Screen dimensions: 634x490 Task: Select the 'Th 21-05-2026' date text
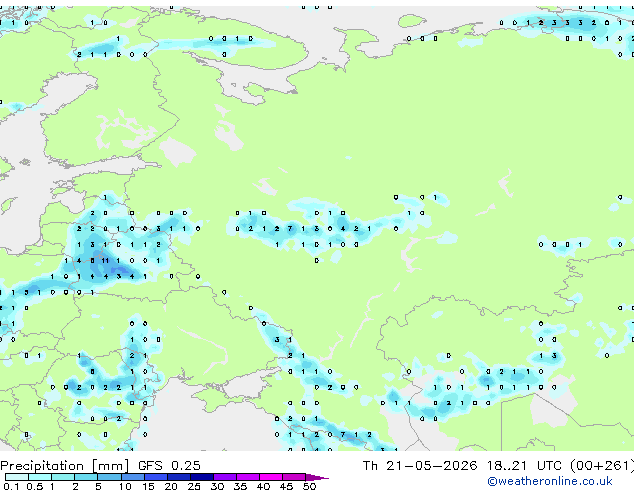click(x=420, y=466)
